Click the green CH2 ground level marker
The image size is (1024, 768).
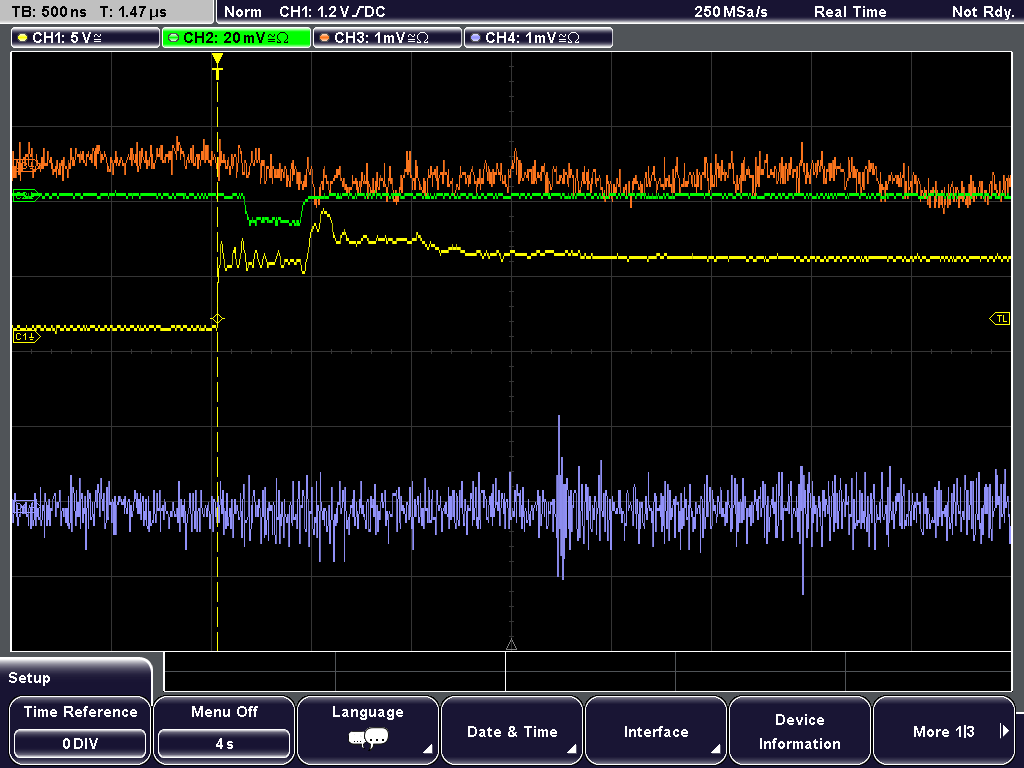(x=26, y=195)
